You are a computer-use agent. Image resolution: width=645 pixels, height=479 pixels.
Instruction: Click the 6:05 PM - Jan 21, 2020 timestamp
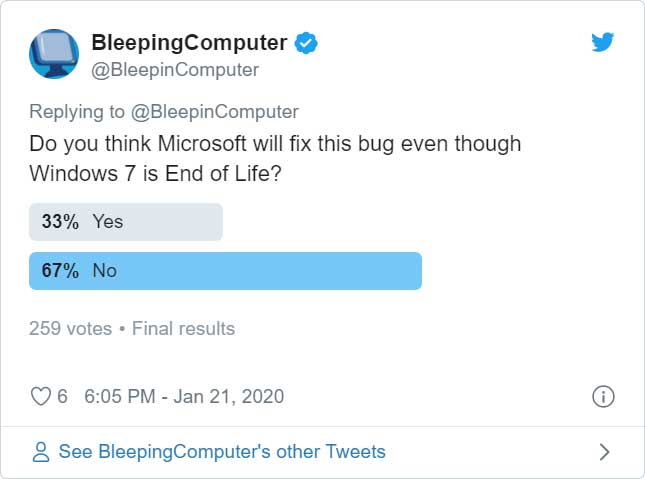(x=184, y=396)
